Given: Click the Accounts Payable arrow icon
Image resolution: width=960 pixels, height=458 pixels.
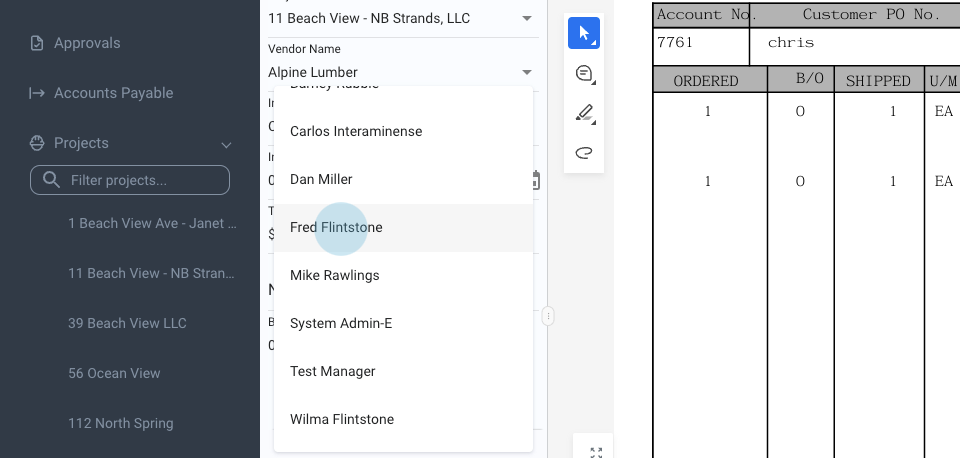Looking at the screenshot, I should [38, 93].
